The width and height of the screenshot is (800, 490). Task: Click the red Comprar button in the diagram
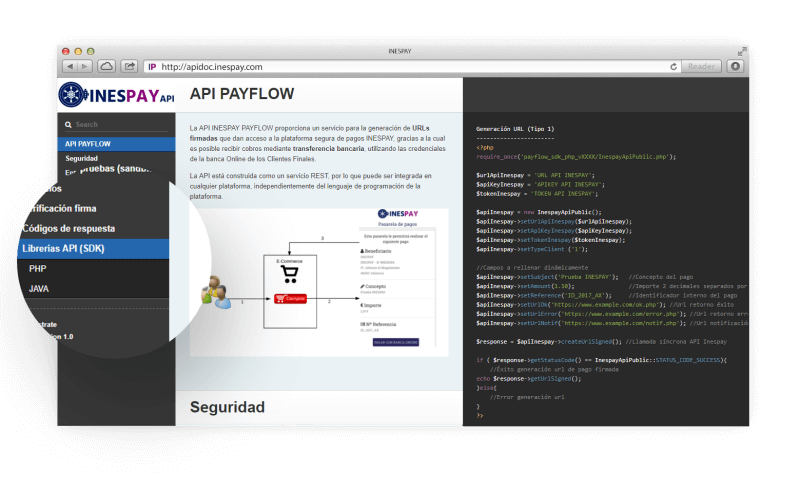point(290,299)
